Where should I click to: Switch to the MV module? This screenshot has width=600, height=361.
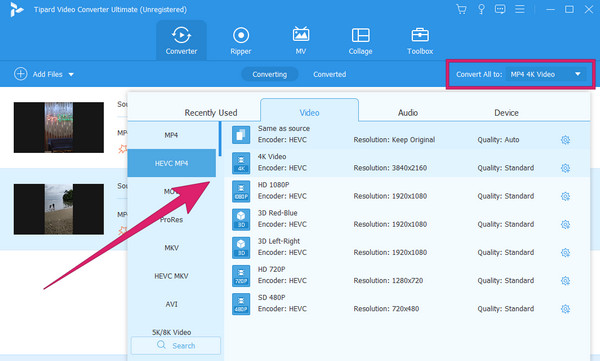[301, 41]
